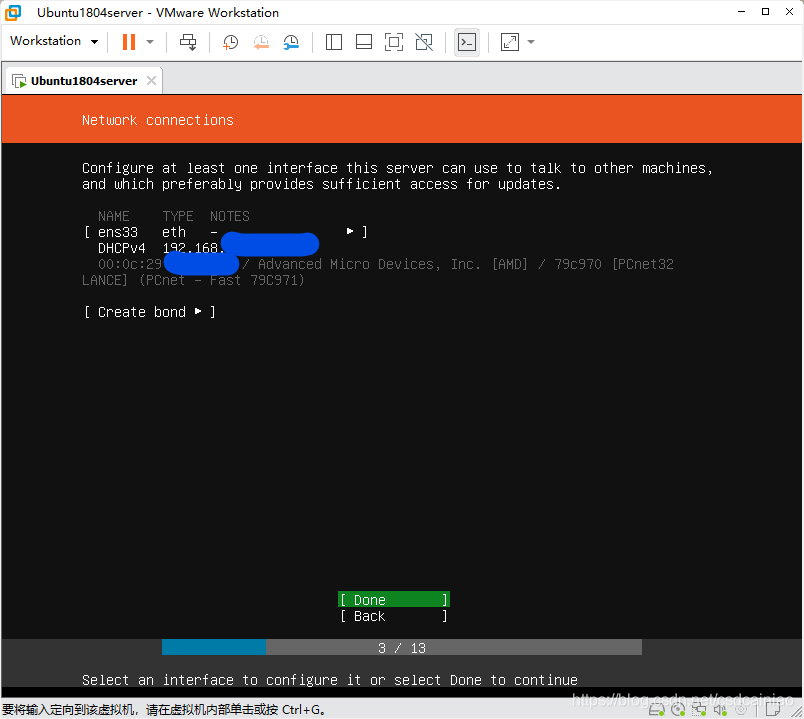Revert VM to previous snapshot

(261, 42)
